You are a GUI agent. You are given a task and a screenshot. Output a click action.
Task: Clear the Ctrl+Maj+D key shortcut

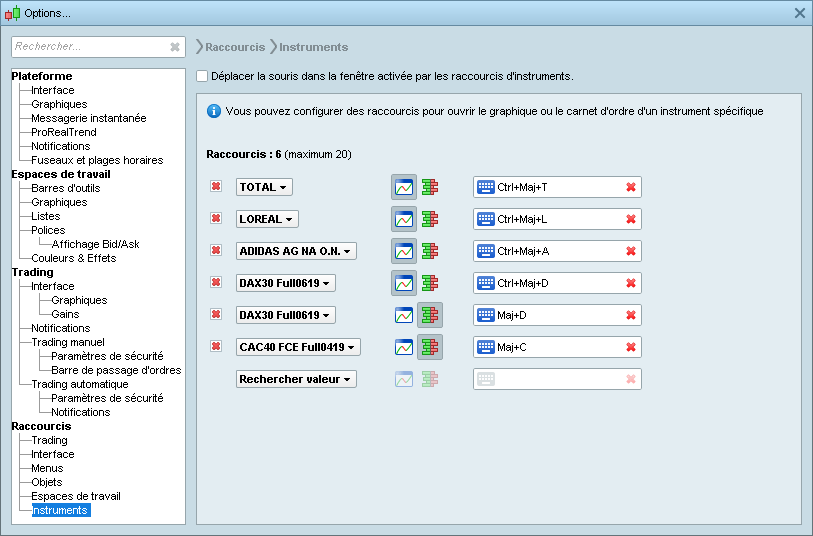click(x=631, y=283)
